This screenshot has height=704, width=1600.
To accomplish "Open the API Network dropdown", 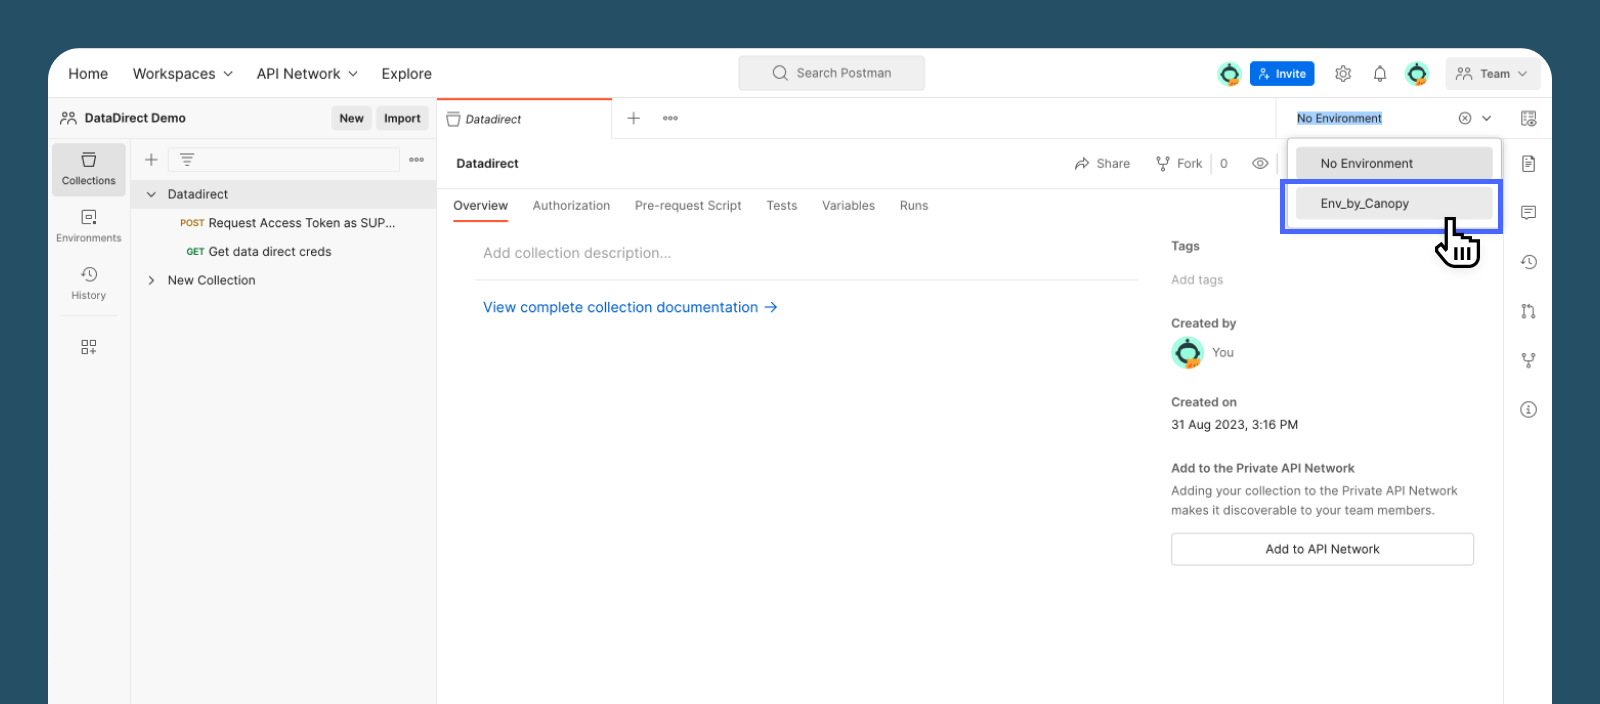I will point(307,74).
